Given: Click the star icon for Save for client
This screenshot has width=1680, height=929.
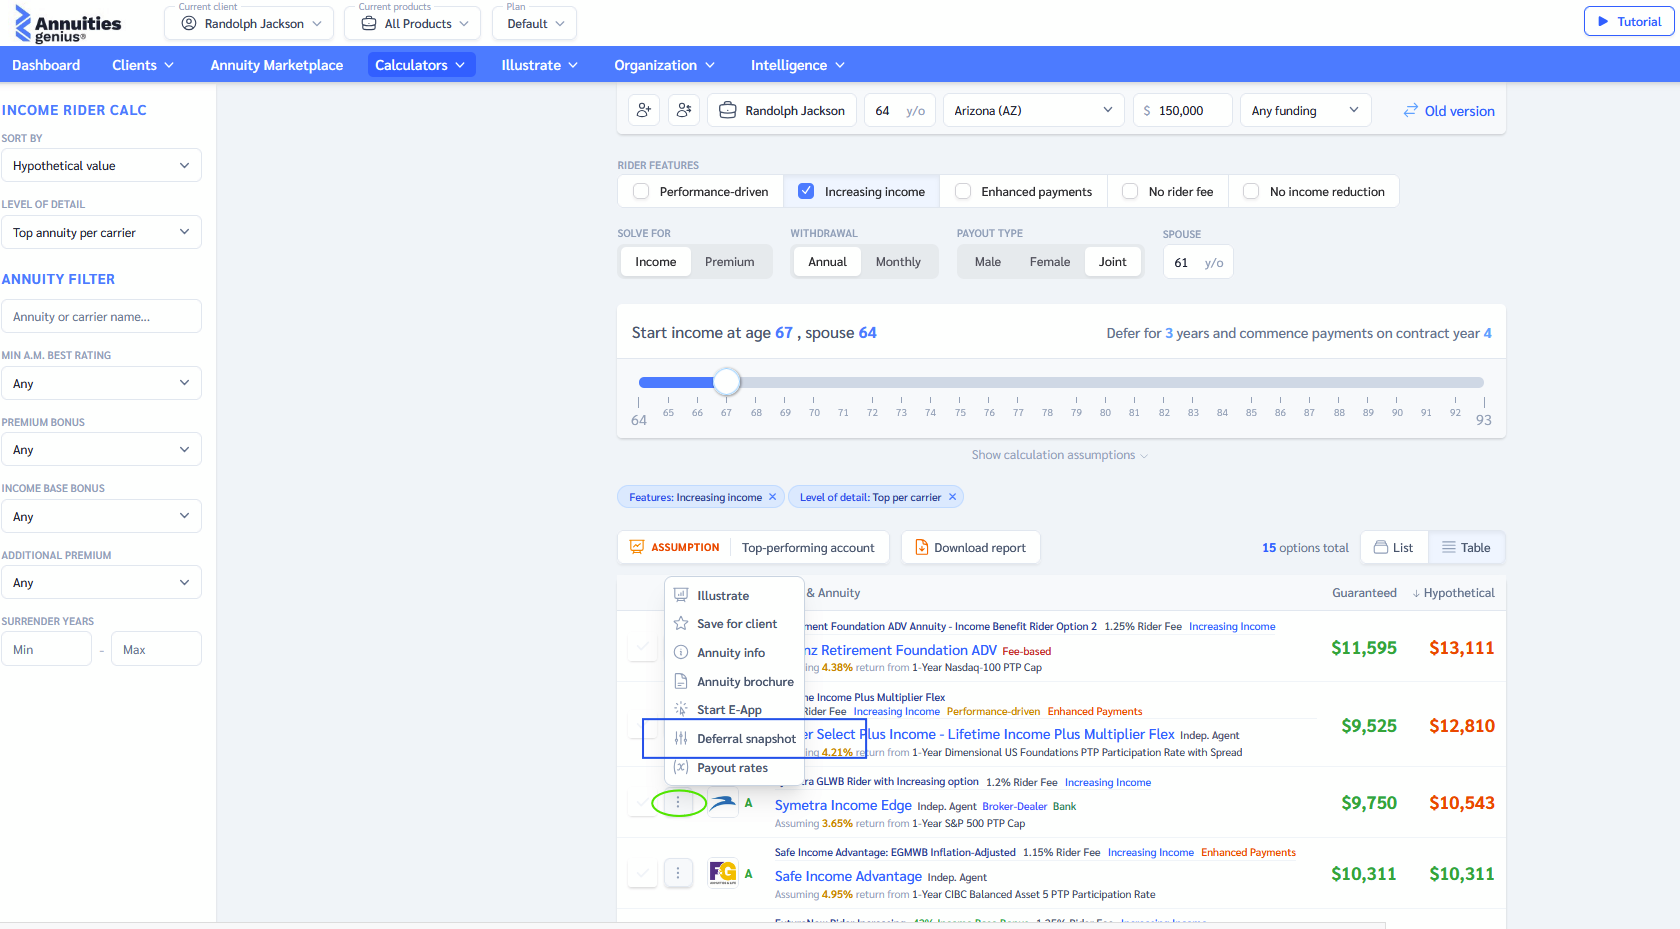Looking at the screenshot, I should click(x=681, y=624).
